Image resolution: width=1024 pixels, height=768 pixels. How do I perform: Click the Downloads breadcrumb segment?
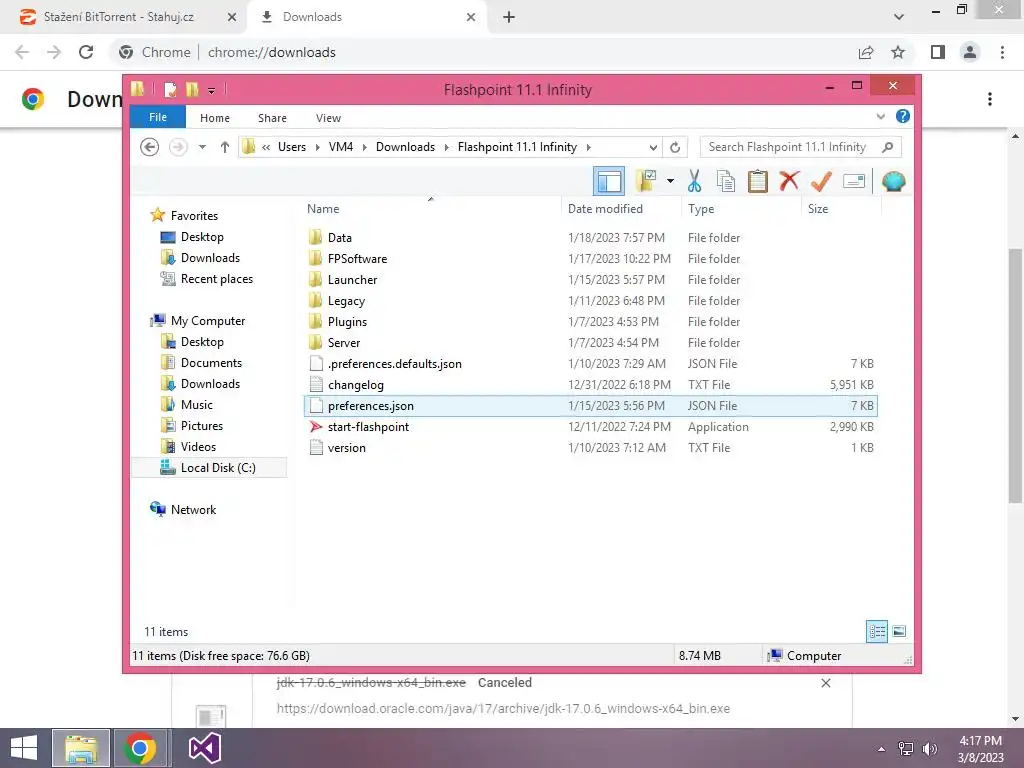[405, 147]
